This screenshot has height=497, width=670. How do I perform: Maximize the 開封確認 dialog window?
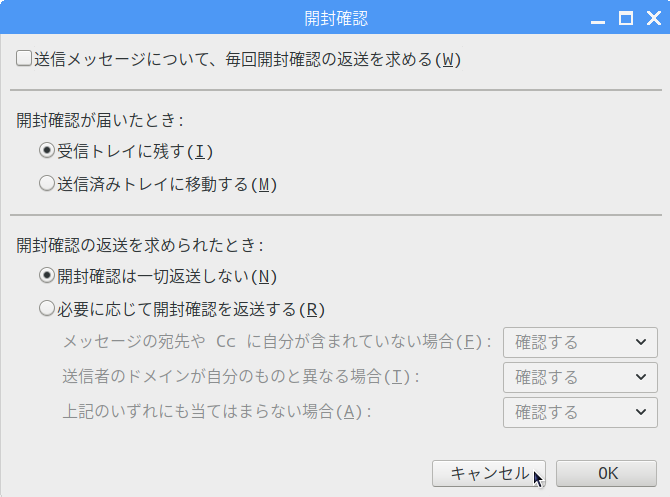[626, 19]
